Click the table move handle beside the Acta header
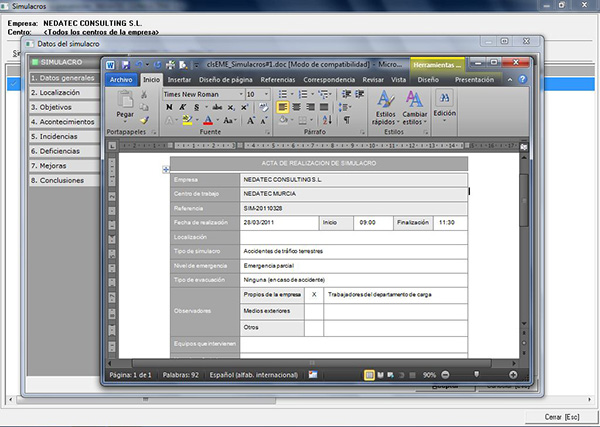Viewport: 600px width, 427px height. pyautogui.click(x=166, y=169)
